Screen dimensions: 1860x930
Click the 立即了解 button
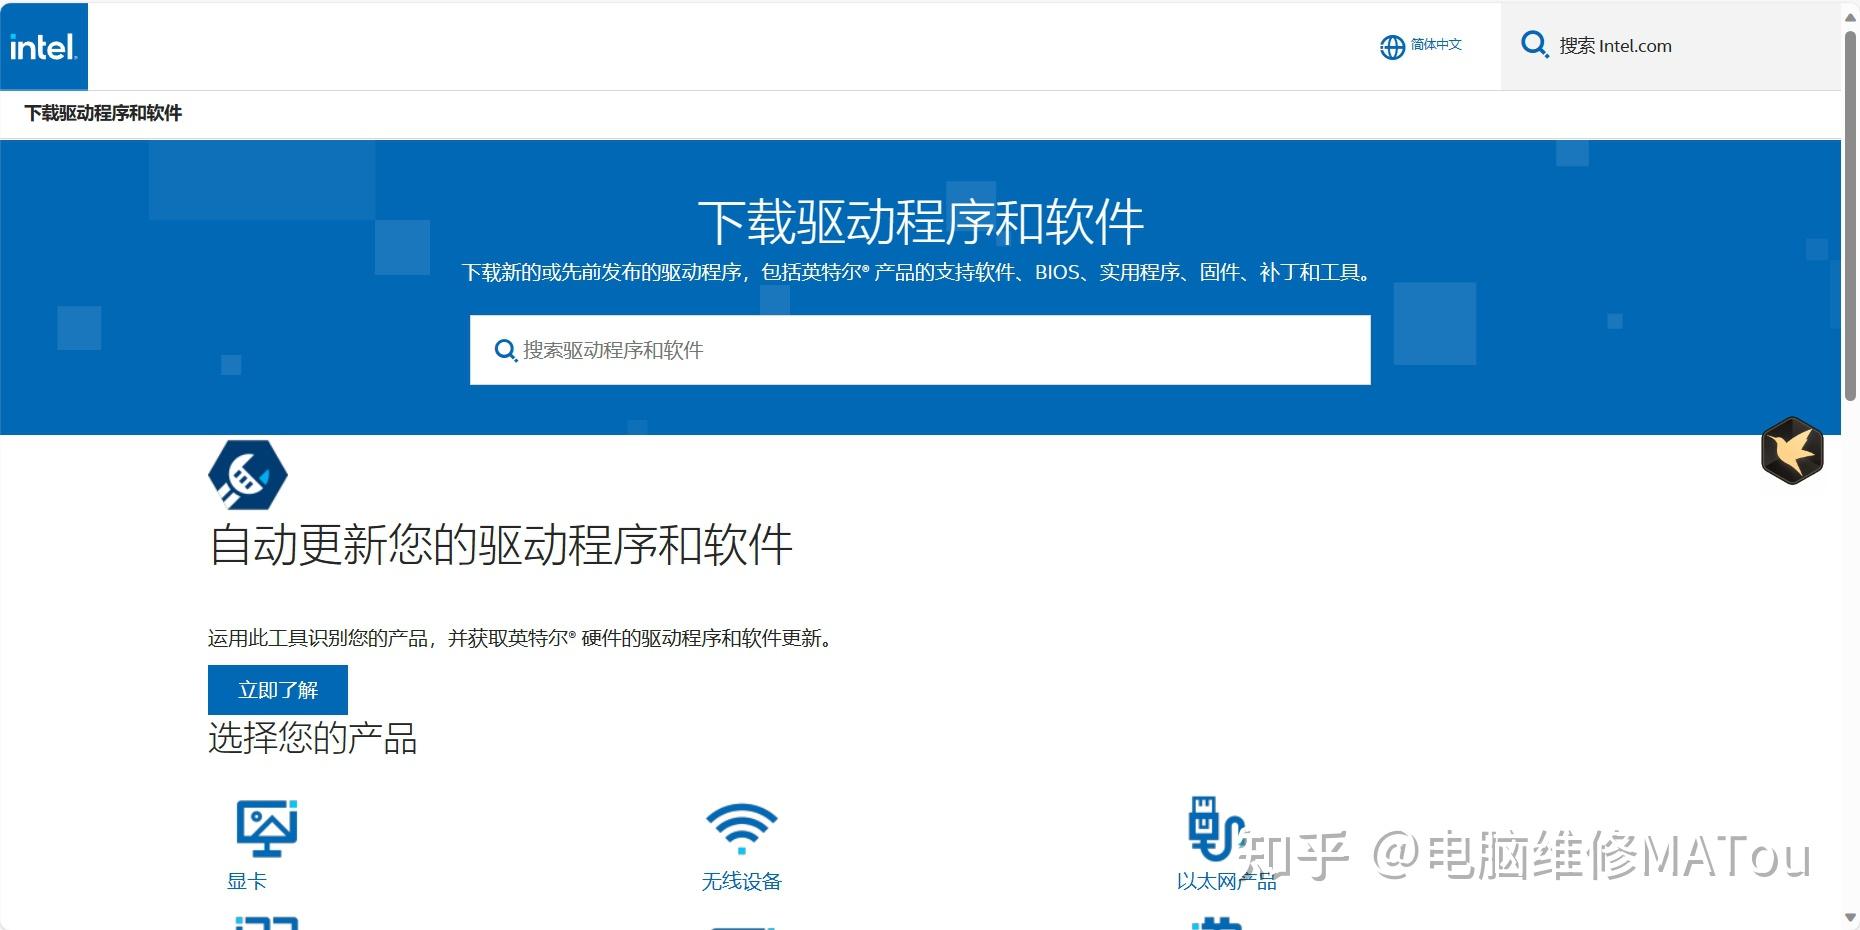click(278, 690)
